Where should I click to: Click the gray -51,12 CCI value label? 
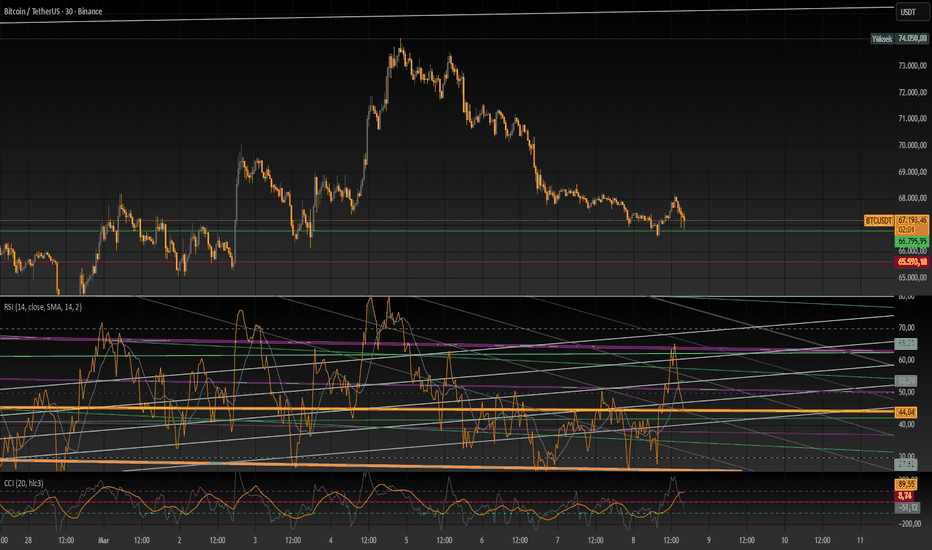(907, 507)
